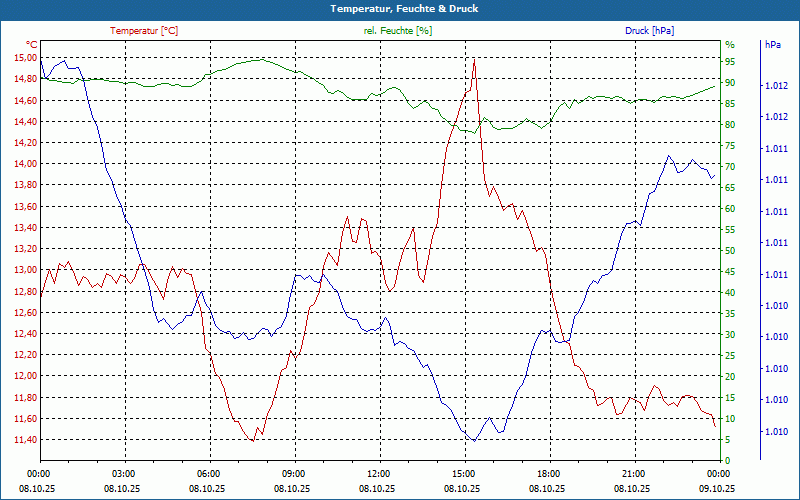The height and width of the screenshot is (500, 800).
Task: Click the green '50' humidity axis value
Action: point(730,251)
